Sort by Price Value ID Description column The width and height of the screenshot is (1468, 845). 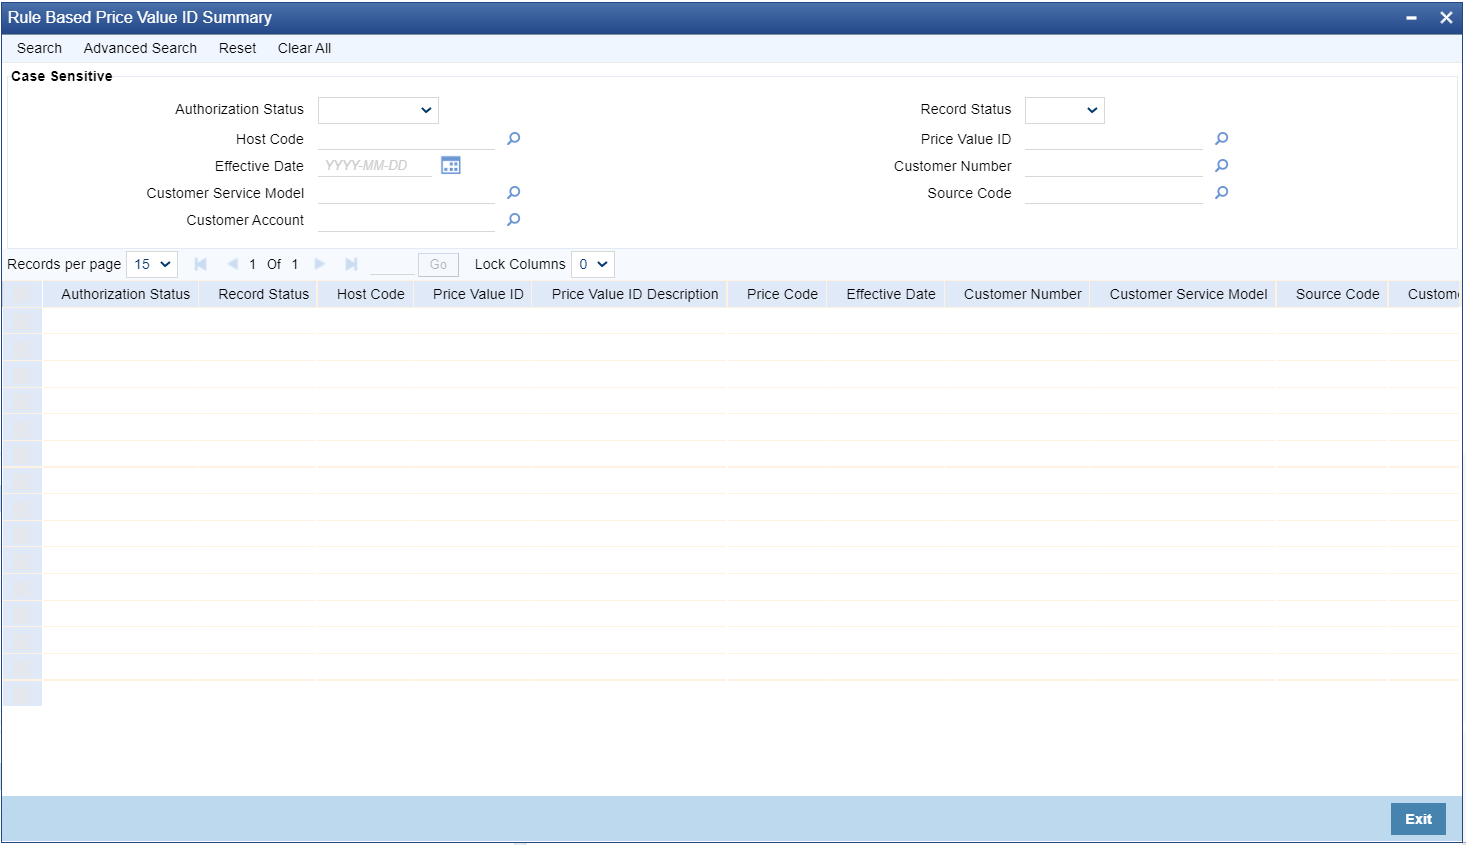click(x=635, y=294)
